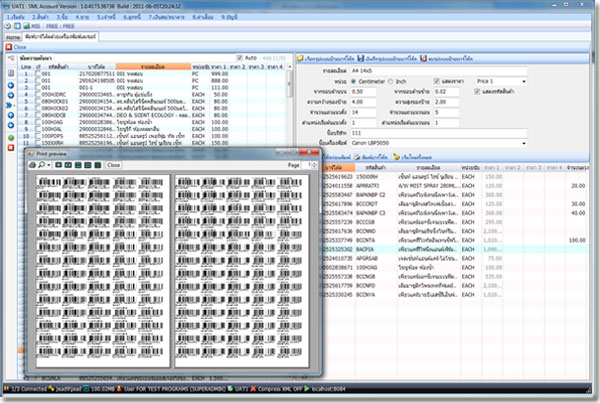Image resolution: width=600 pixels, height=403 pixels.
Task: Click the field containing 111
Action: pyautogui.click(x=438, y=133)
